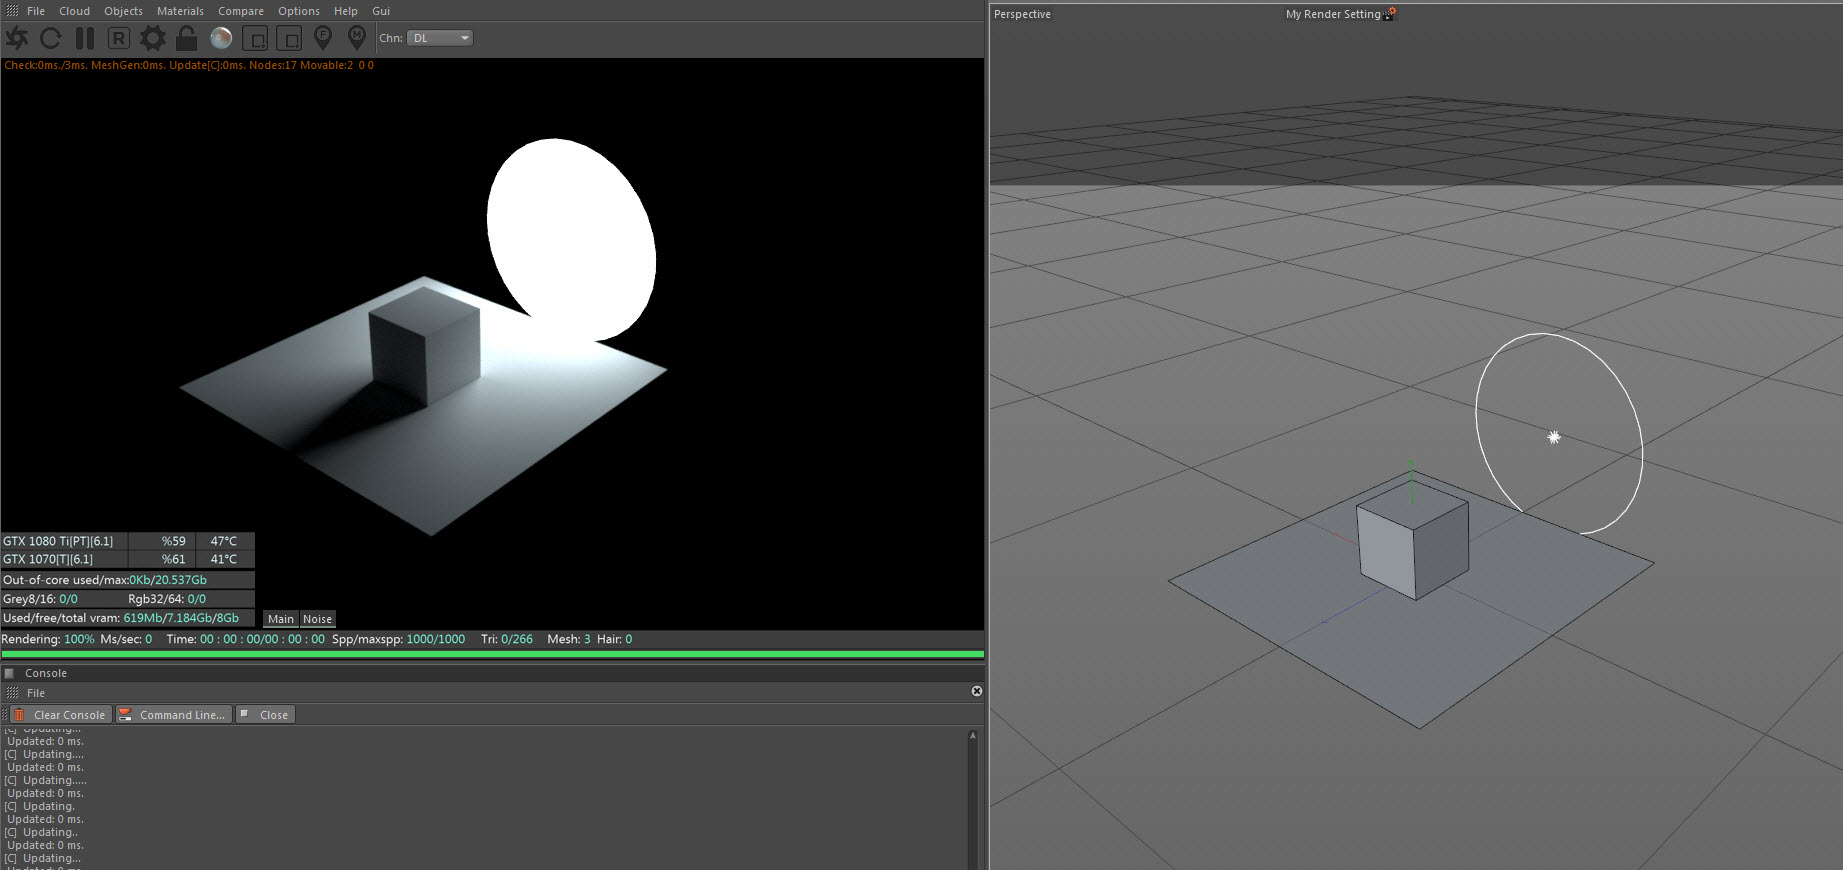Click the Tri: 0/266 status entry
1843x870 pixels.
(506, 639)
